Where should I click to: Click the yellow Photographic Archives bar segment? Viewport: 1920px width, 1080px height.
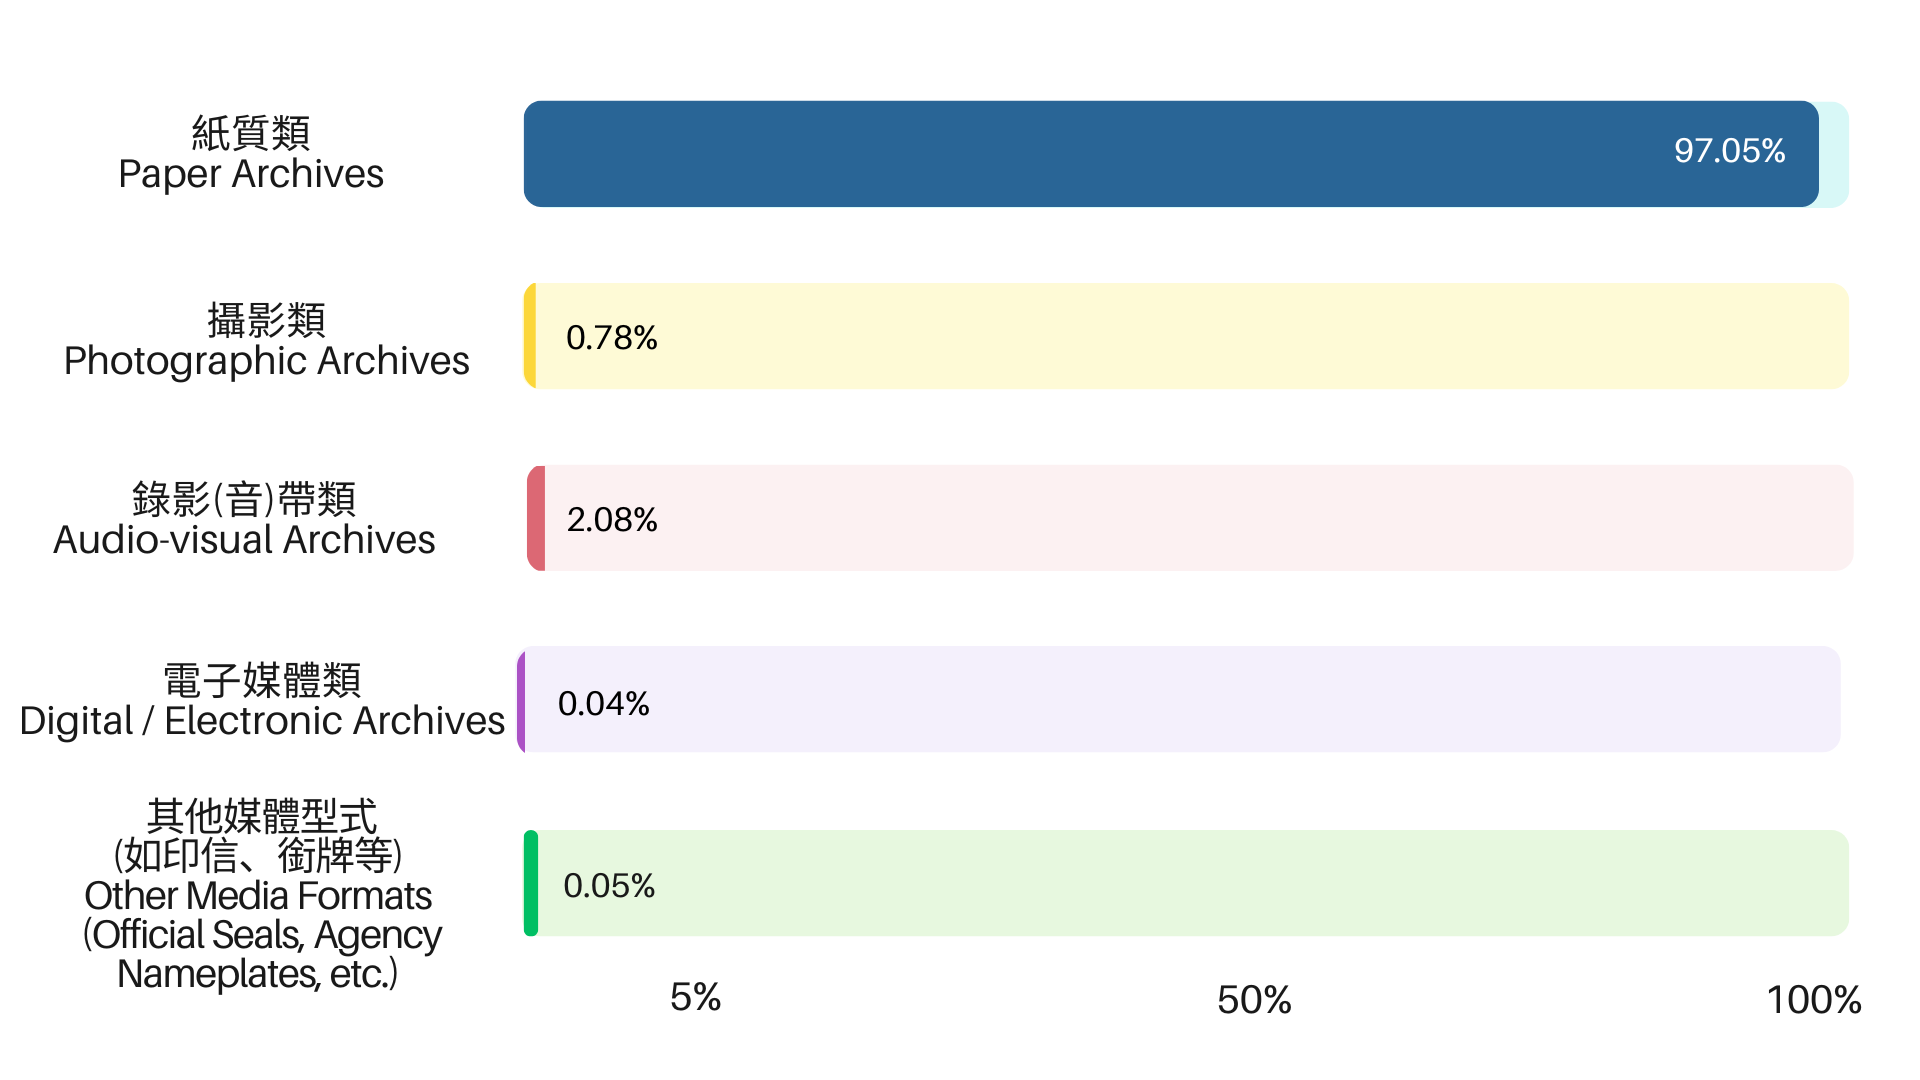530,336
